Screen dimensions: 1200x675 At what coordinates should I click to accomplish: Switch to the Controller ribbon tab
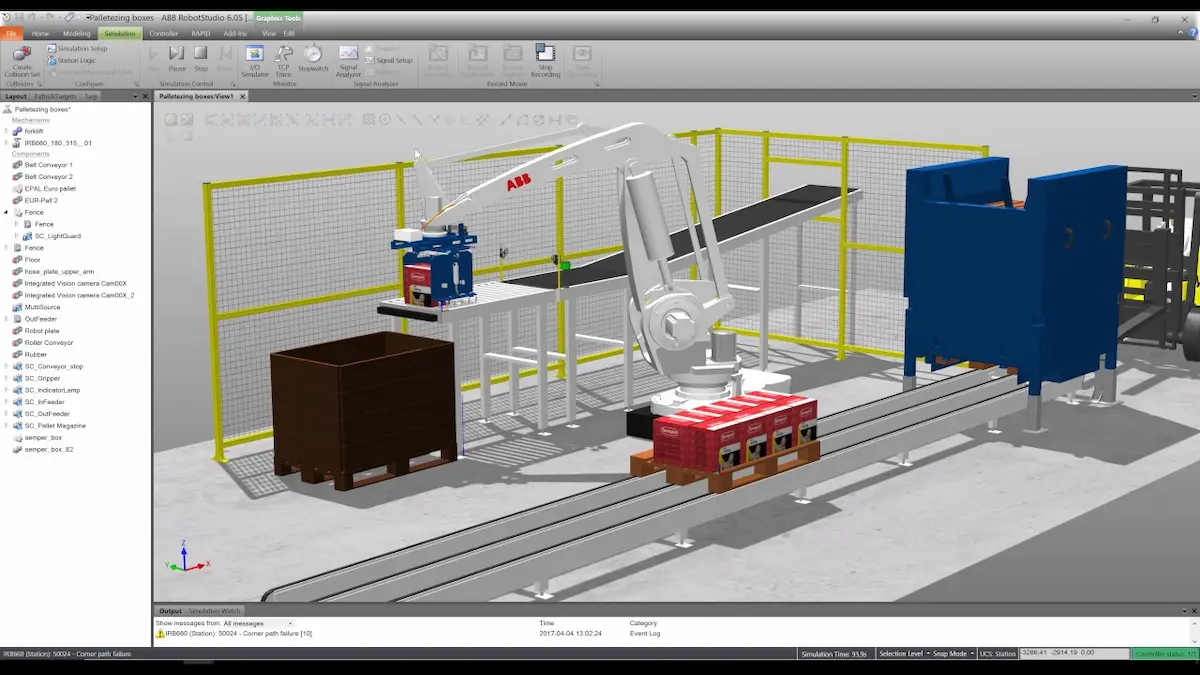tap(163, 33)
